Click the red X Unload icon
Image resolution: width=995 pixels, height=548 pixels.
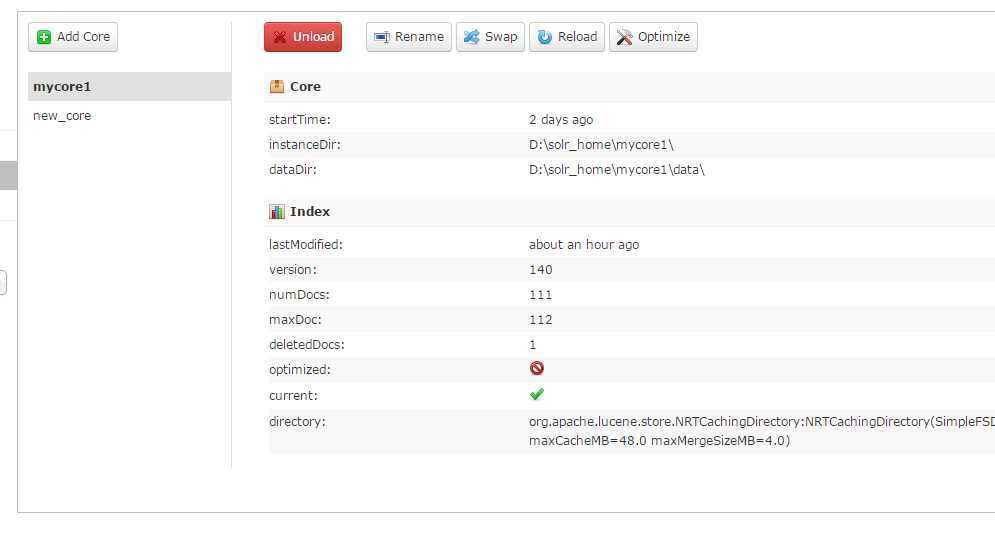[x=280, y=37]
